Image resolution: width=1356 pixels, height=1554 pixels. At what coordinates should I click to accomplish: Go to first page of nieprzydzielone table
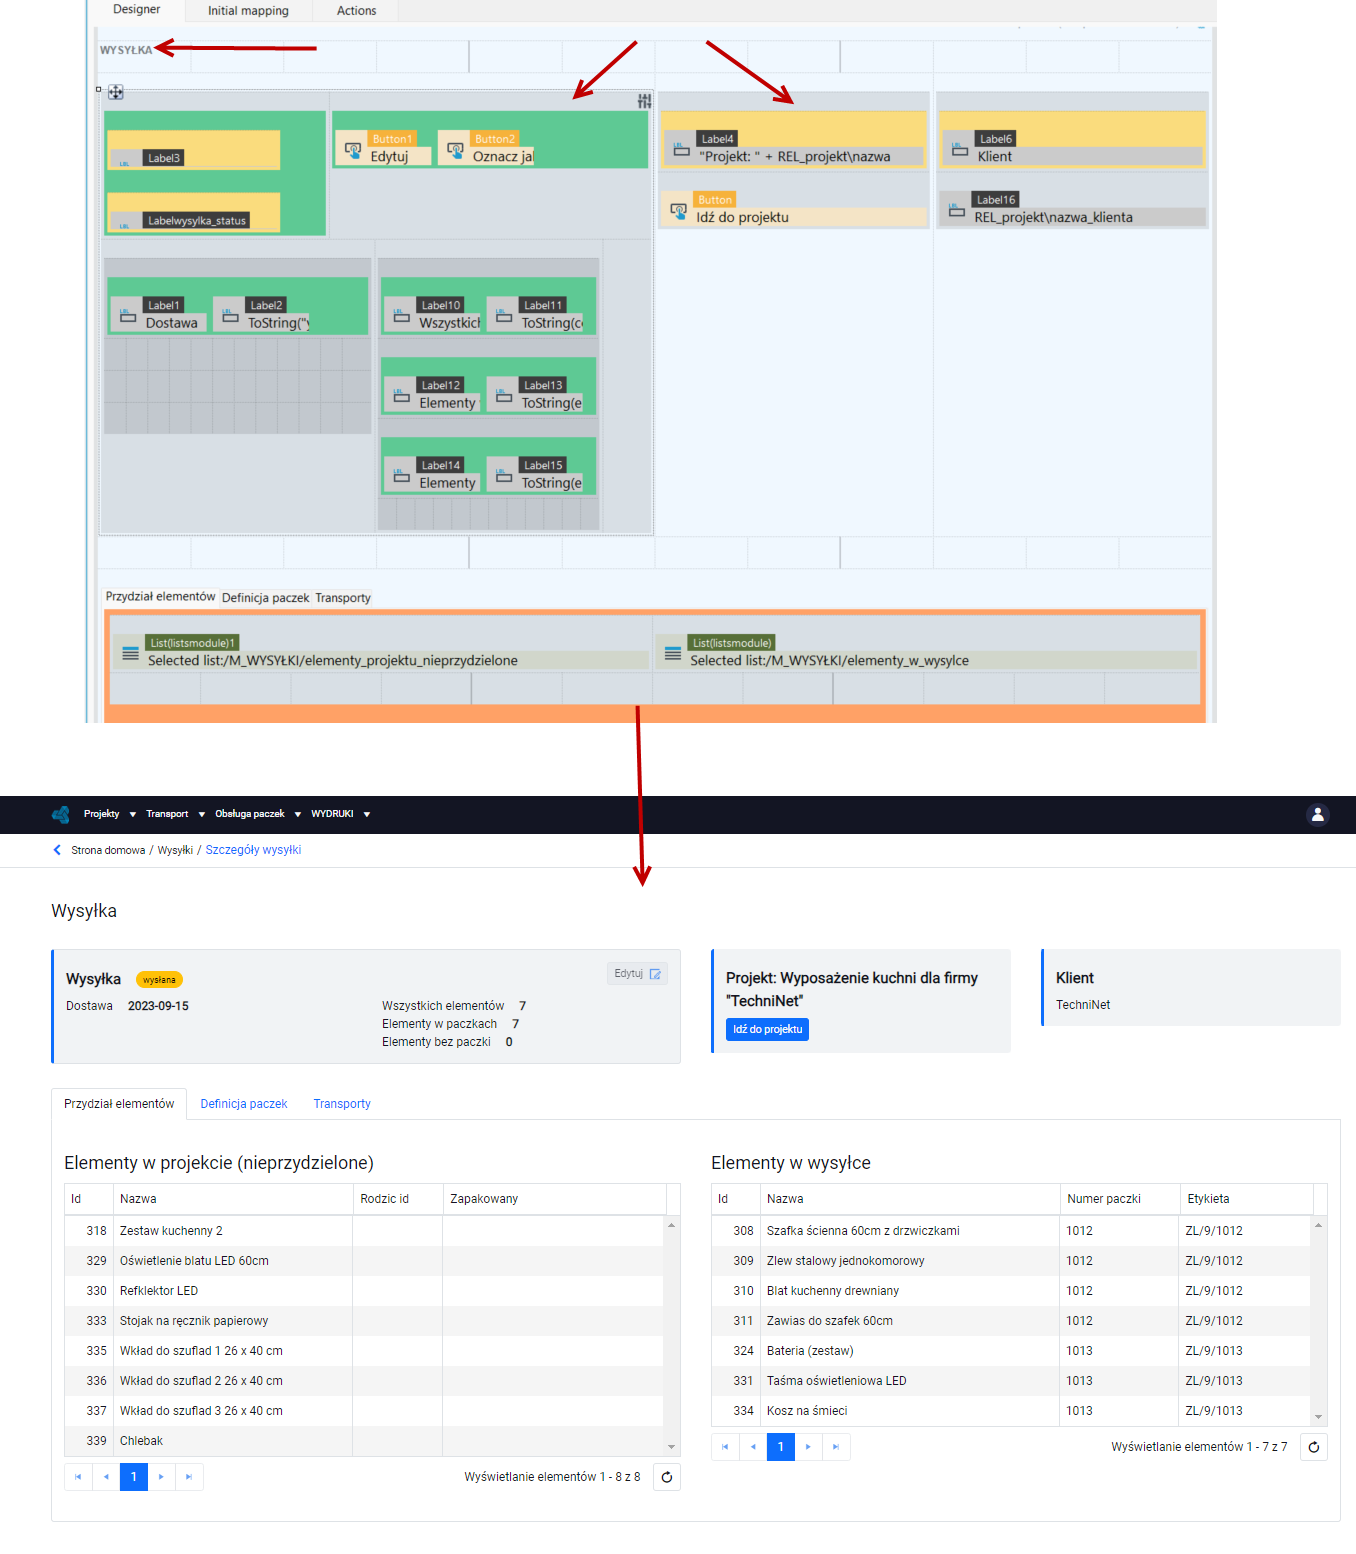pyautogui.click(x=78, y=1477)
